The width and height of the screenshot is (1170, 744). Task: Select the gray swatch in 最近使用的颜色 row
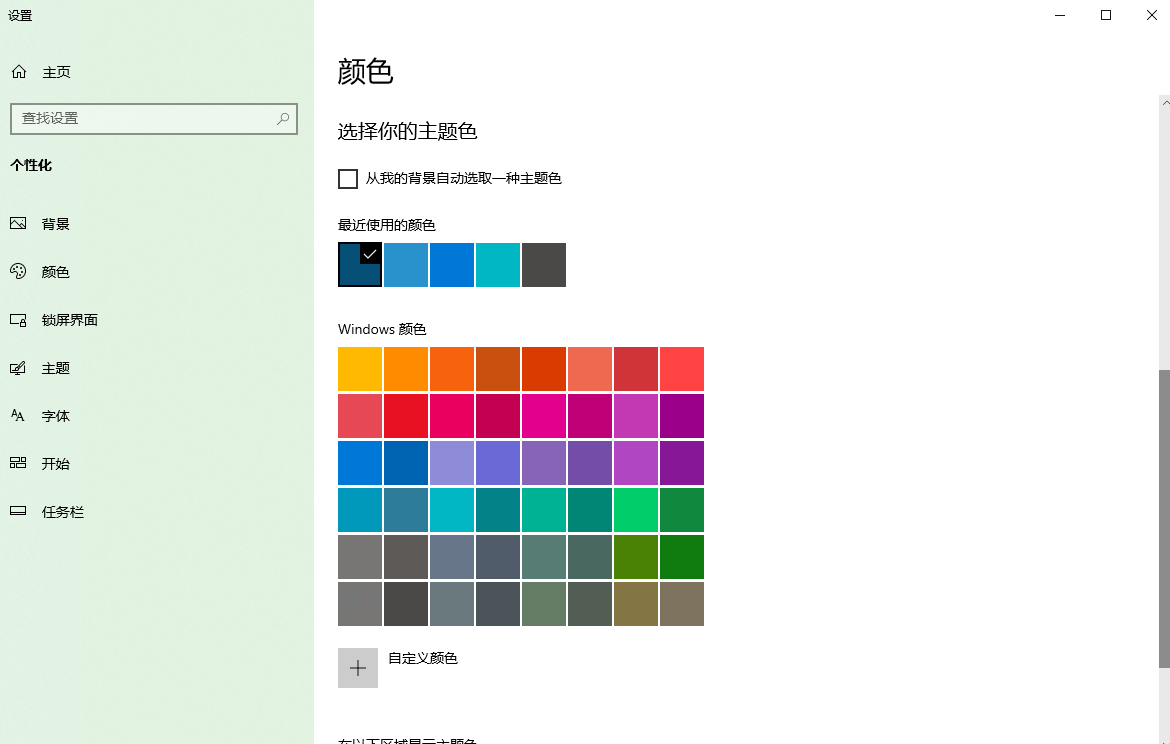543,264
